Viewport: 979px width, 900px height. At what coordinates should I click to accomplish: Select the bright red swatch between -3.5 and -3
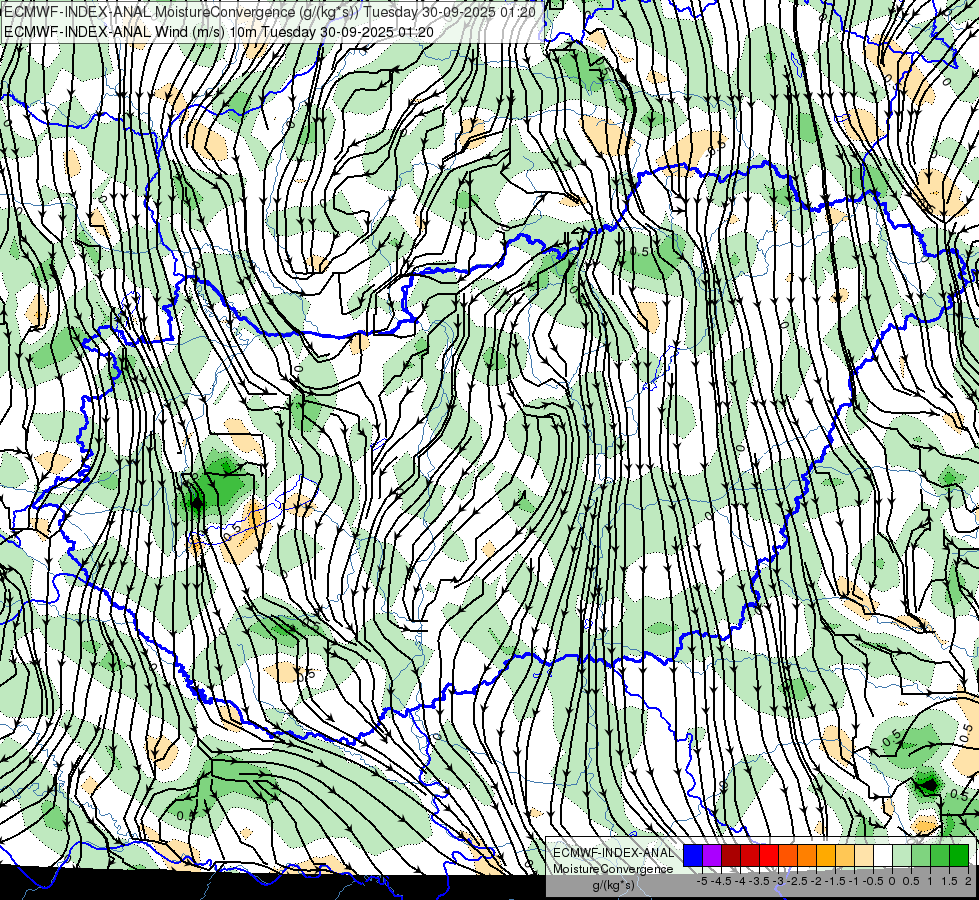769,855
